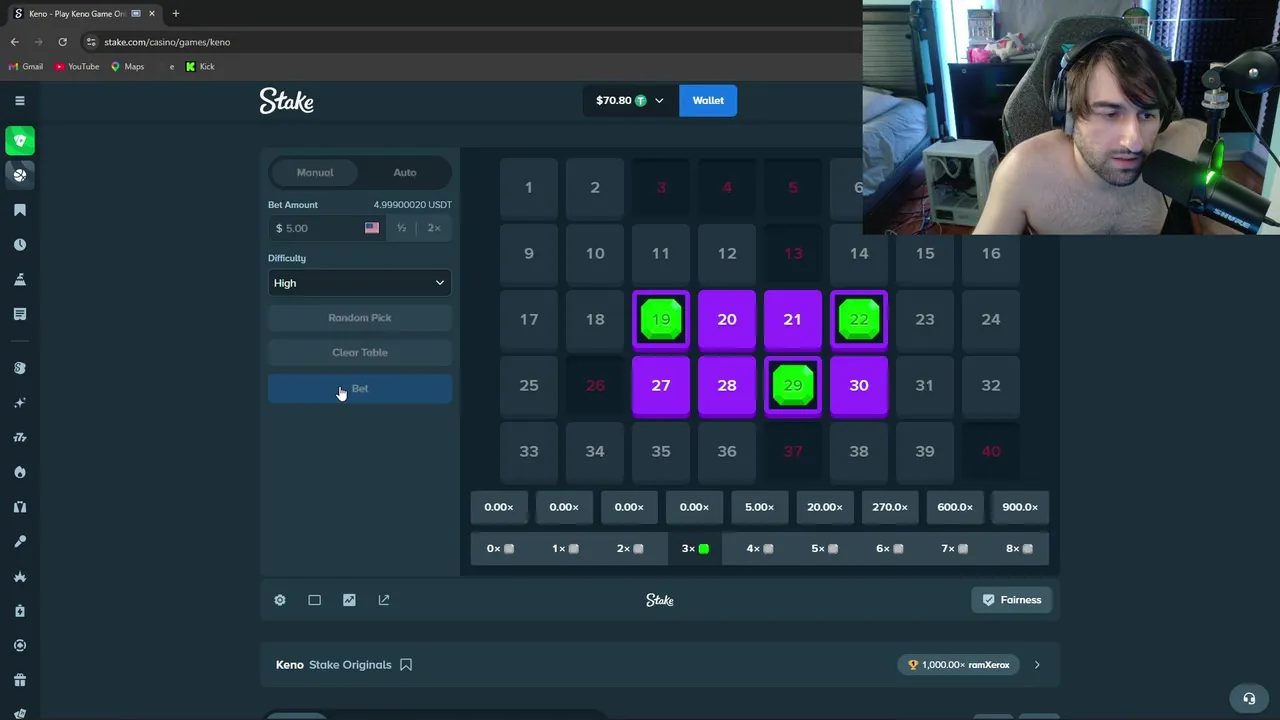Open Stake Originals sidebar icon
Viewport: 1280px width, 720px height.
point(19,368)
